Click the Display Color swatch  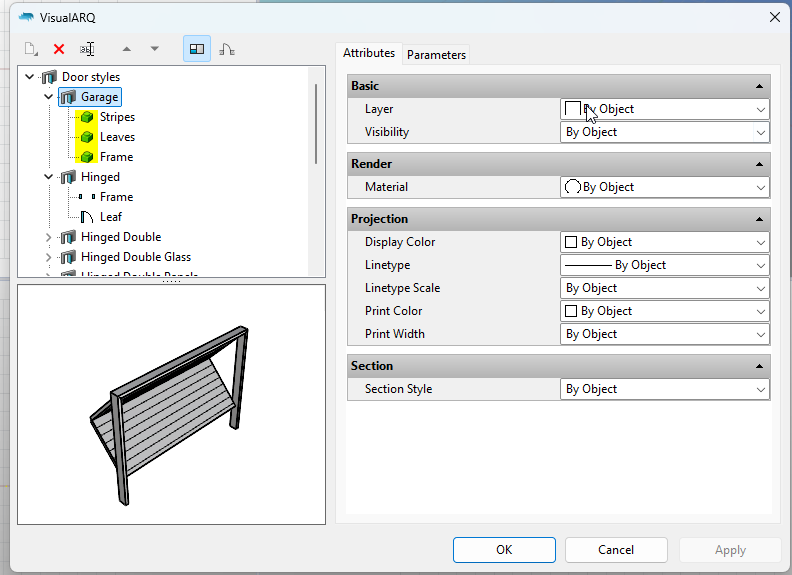[571, 242]
